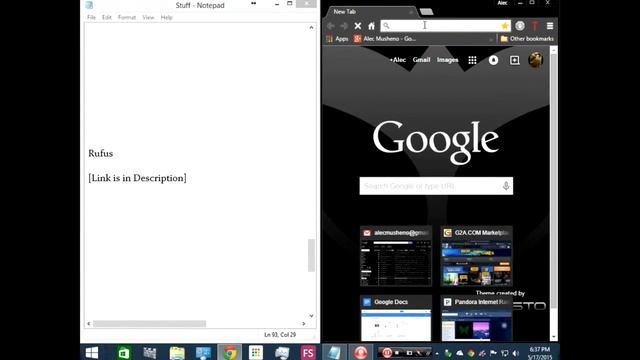This screenshot has height=360, width=640.
Task: Open the G2A.COM Marketplace thumbnail
Action: pyautogui.click(x=476, y=256)
